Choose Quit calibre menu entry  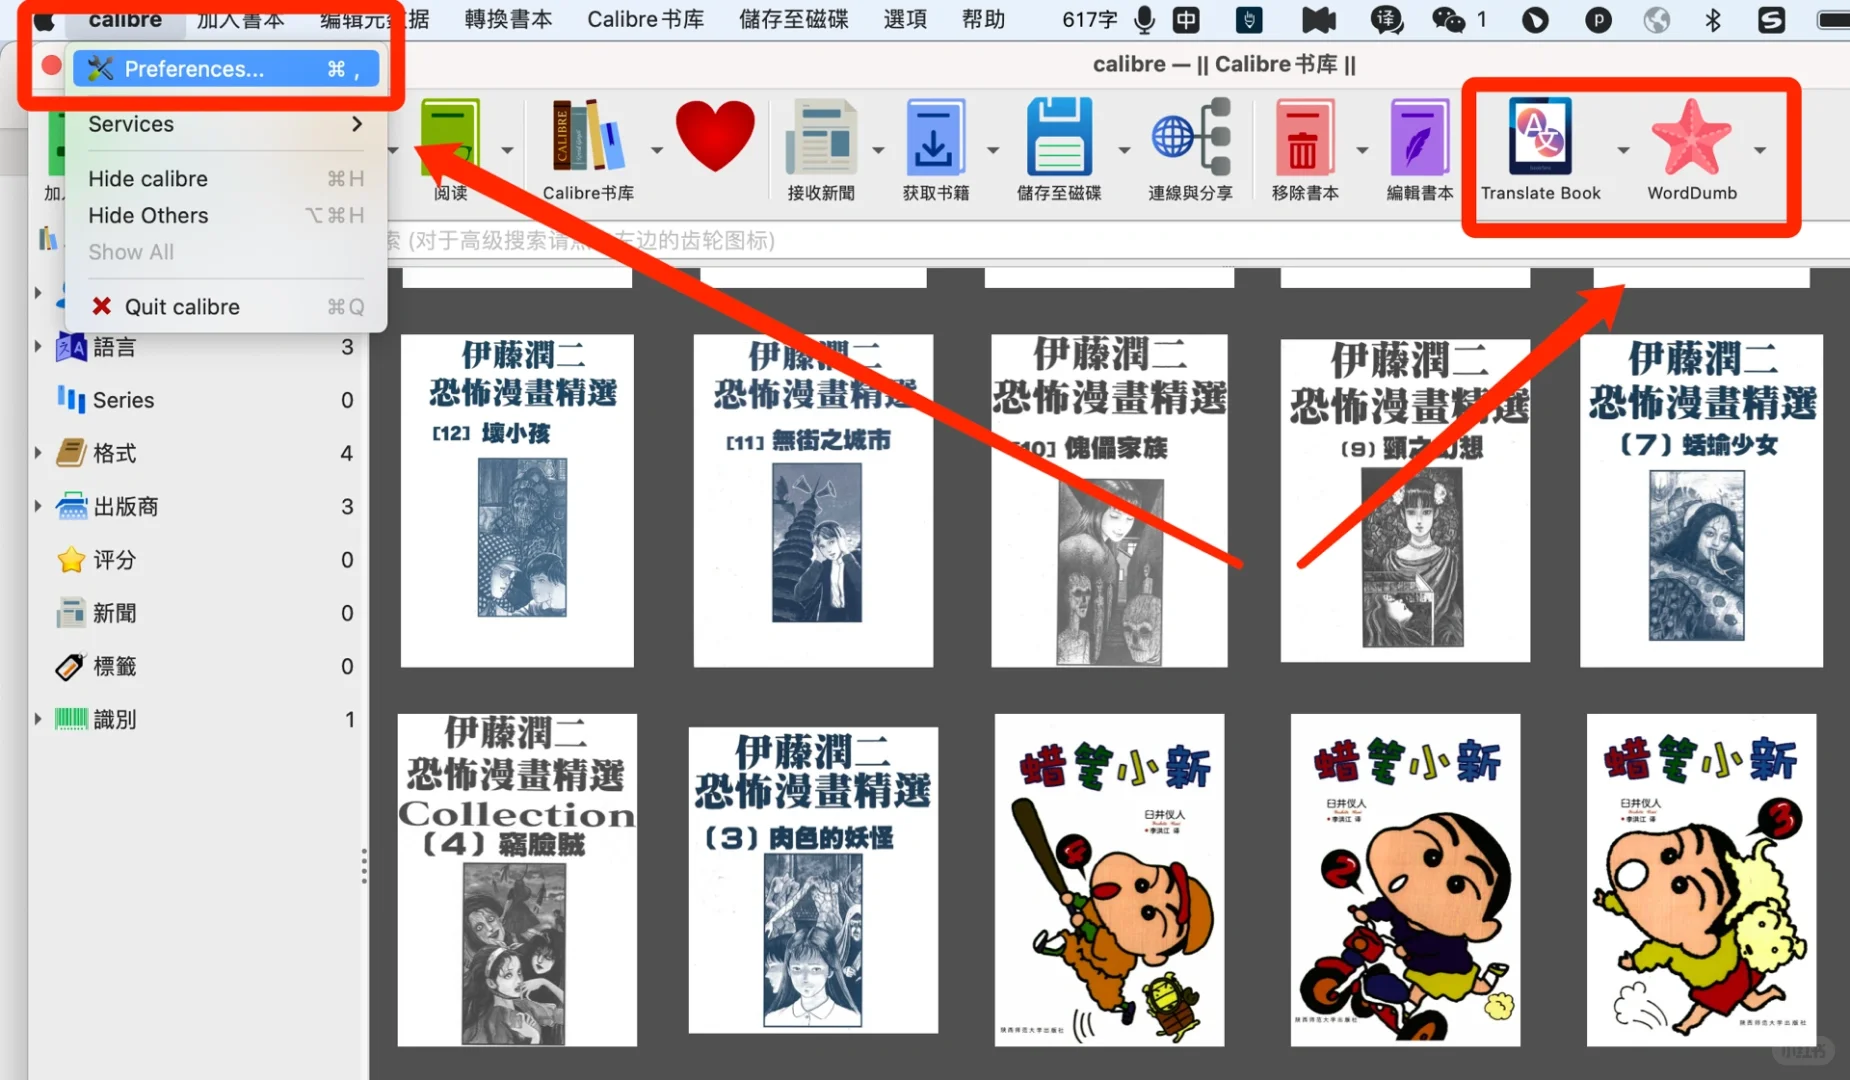coord(226,307)
